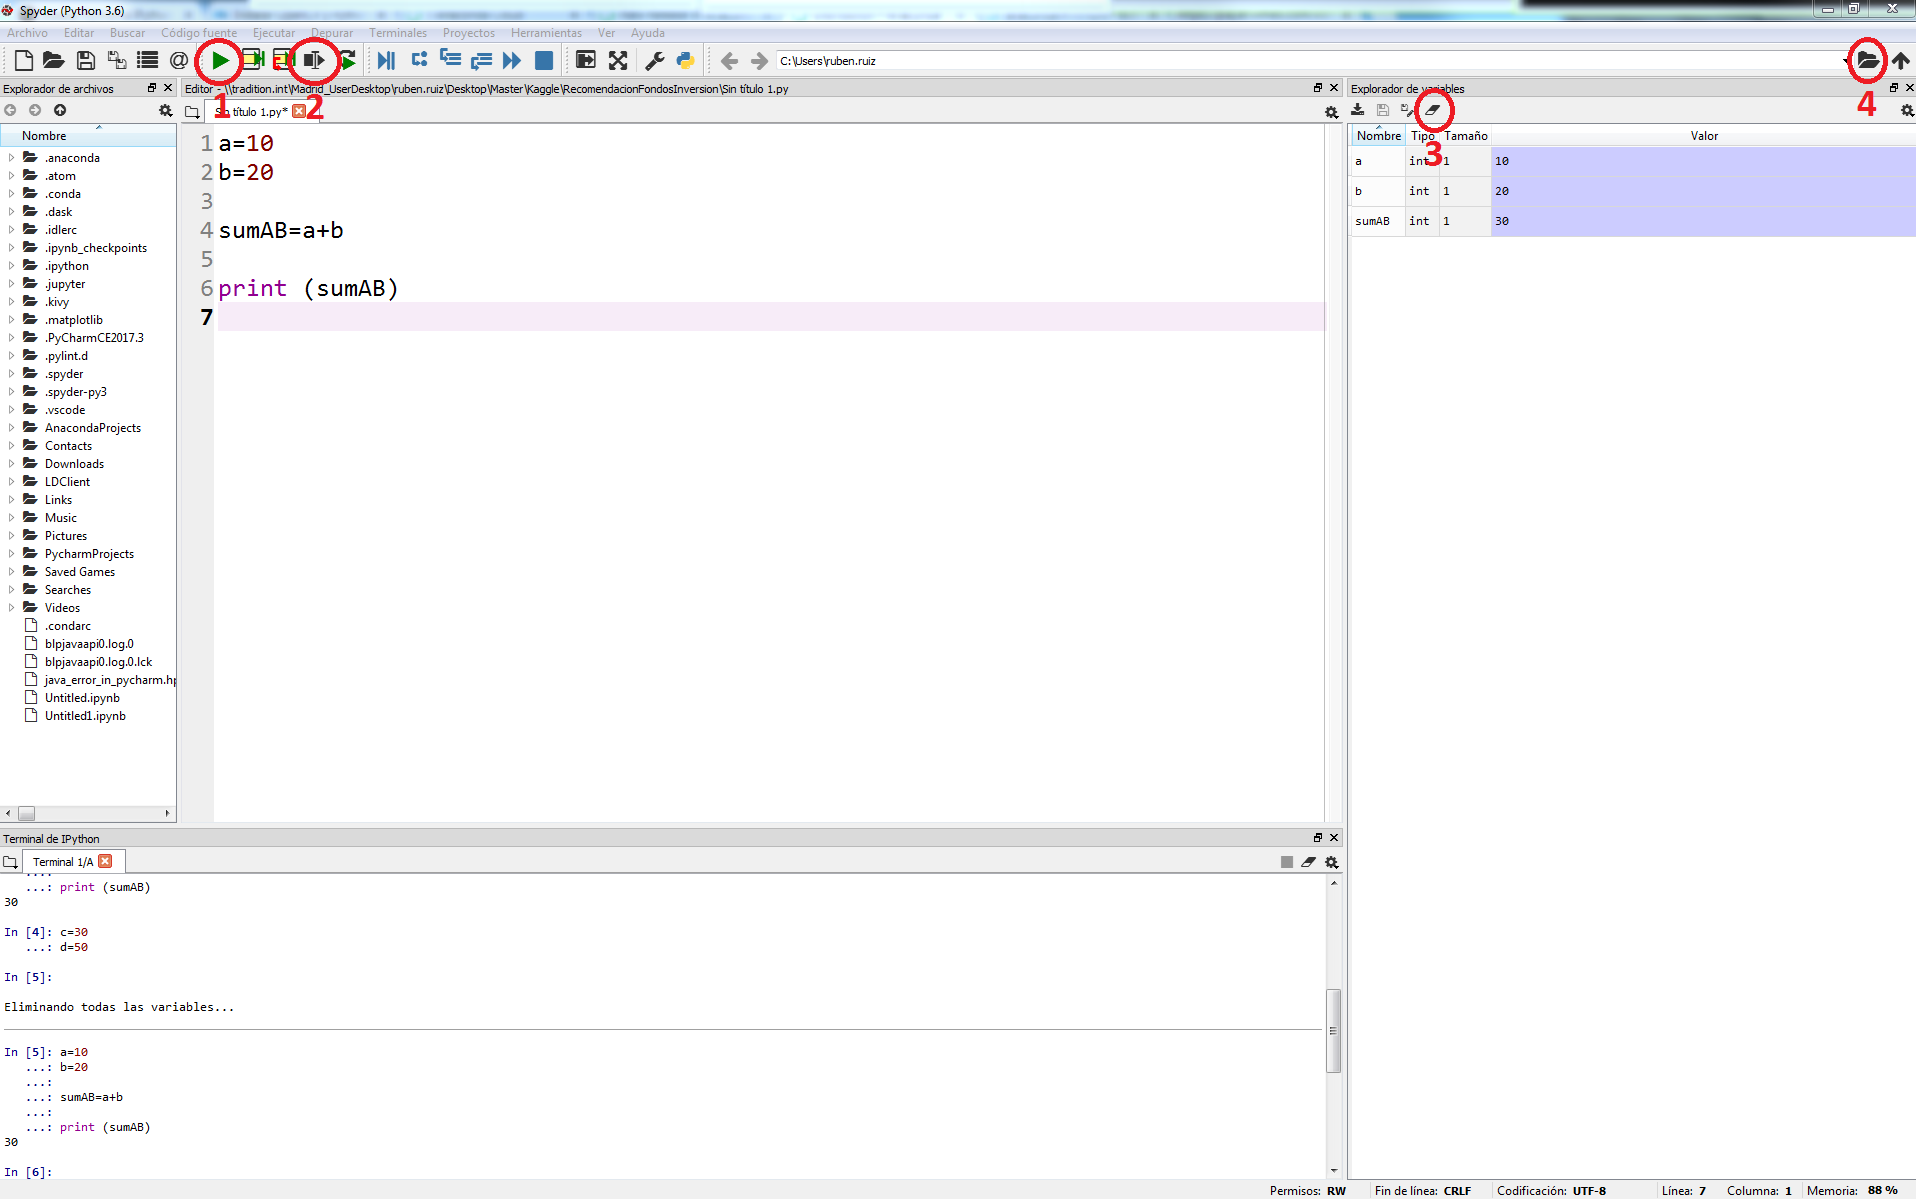
Task: Open the working directory dropdown arrow
Action: click(1847, 60)
